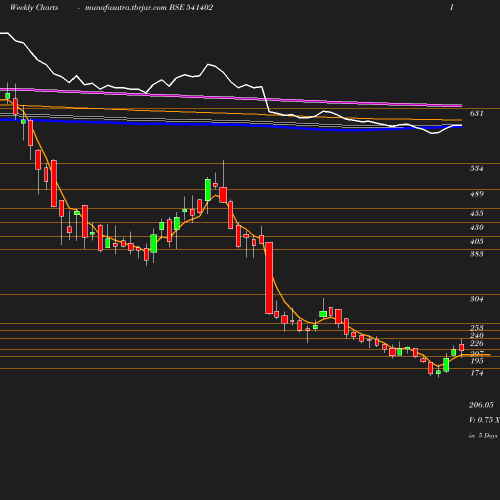Click the "Weekly Charts" title text
Screen dimensions: 500x500
click(34, 8)
